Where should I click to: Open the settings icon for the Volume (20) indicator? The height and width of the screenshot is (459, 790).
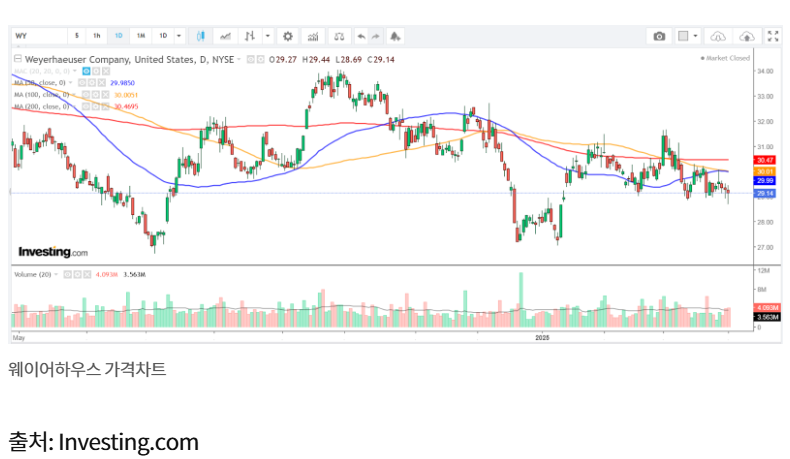[x=78, y=275]
